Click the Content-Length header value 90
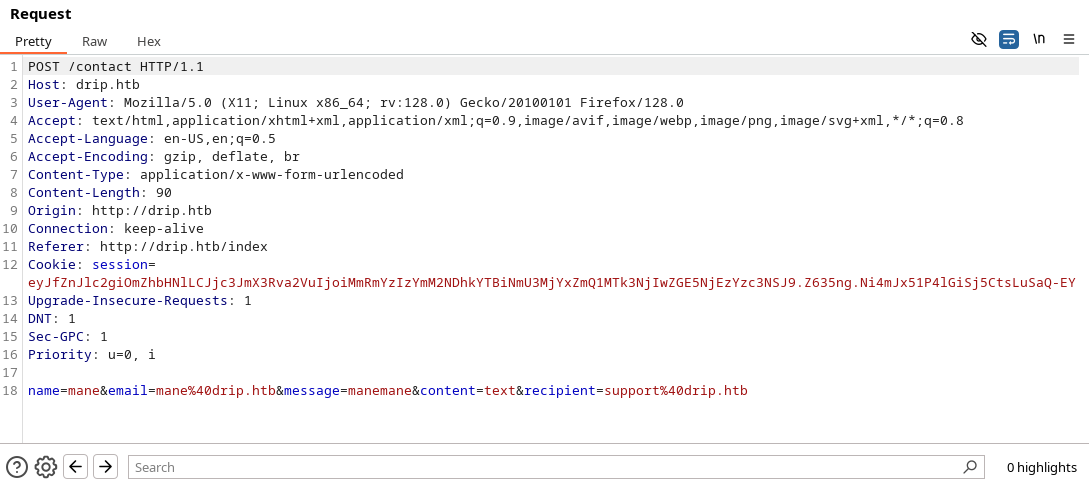 coord(164,192)
